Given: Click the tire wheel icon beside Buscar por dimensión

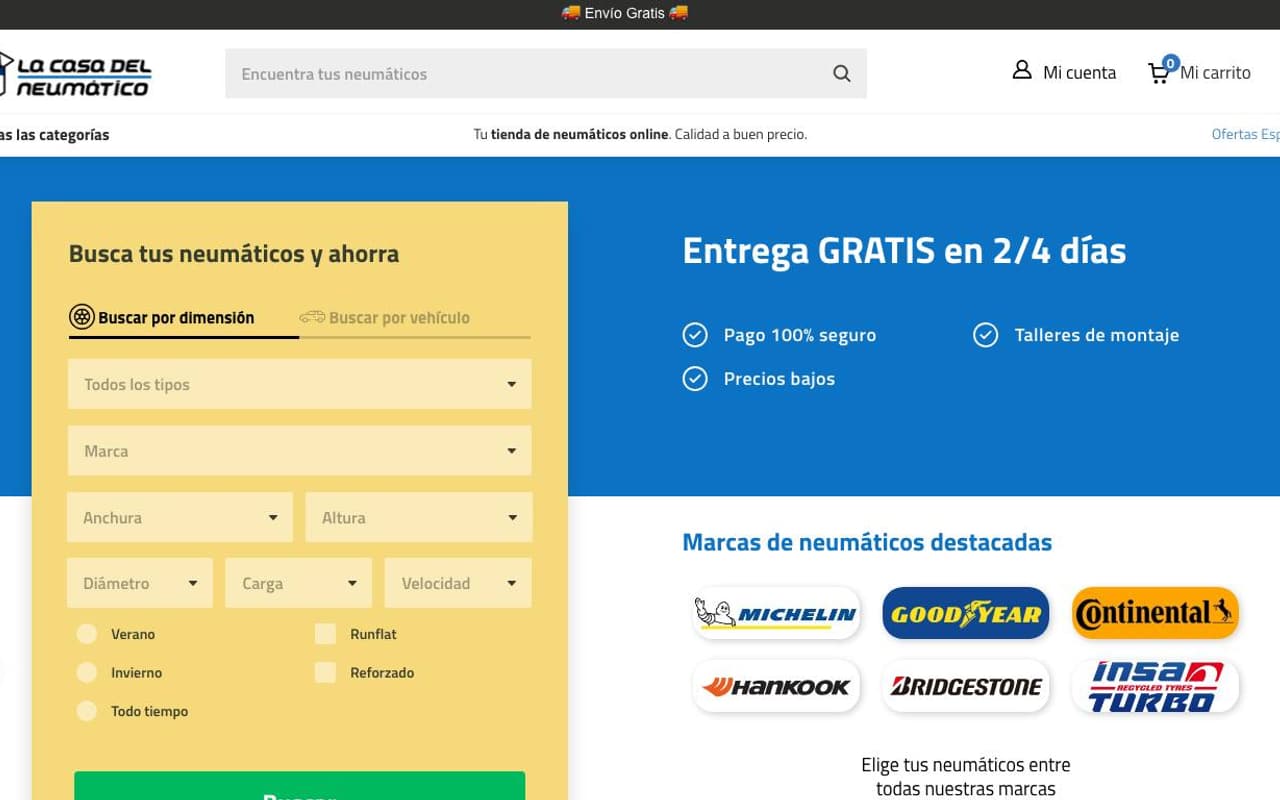Looking at the screenshot, I should [x=82, y=317].
